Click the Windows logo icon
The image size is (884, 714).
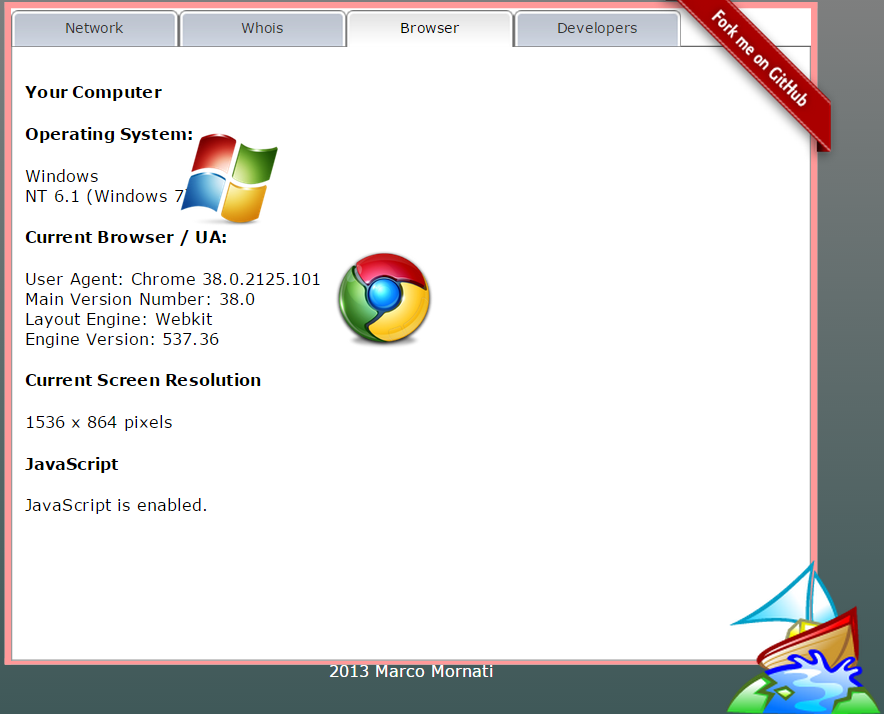pyautogui.click(x=229, y=178)
